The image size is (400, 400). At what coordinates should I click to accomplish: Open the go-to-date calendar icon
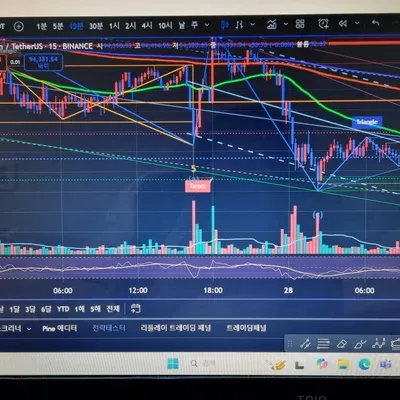135,308
